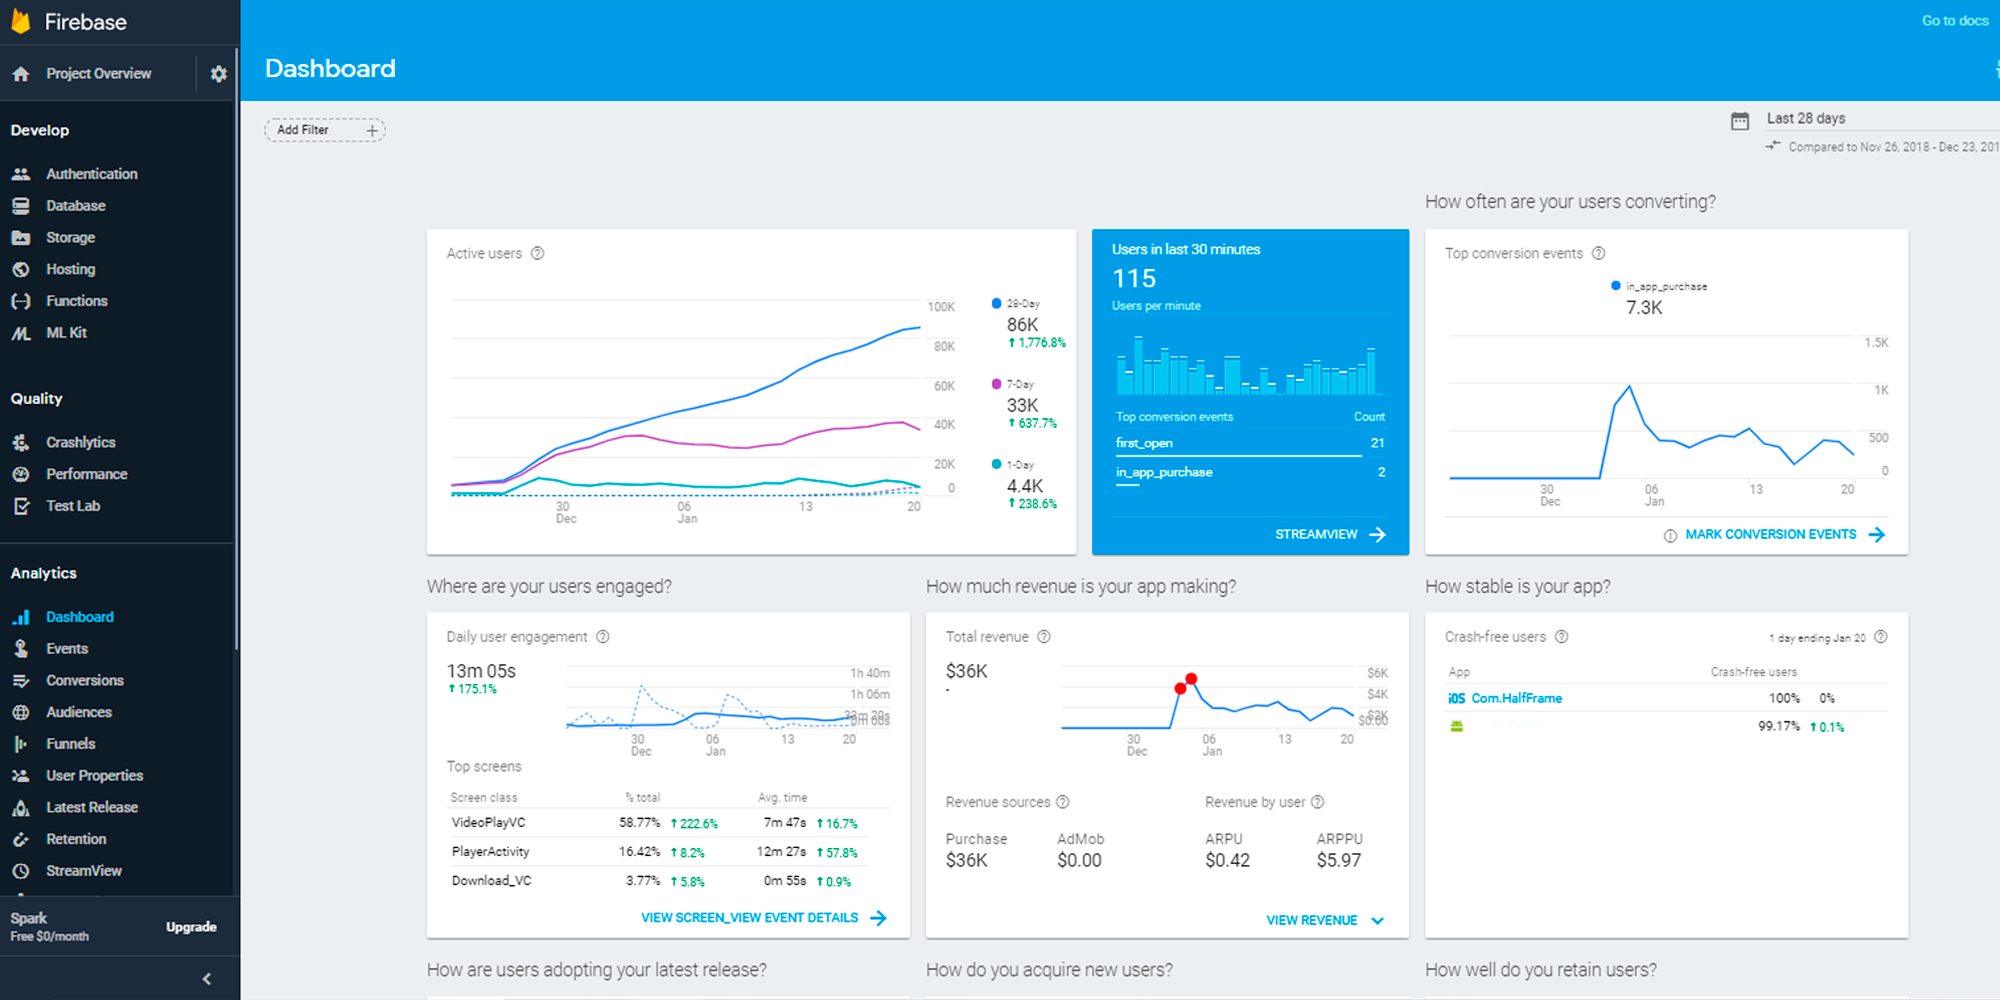Click the Upgrade plan button

pyautogui.click(x=191, y=927)
